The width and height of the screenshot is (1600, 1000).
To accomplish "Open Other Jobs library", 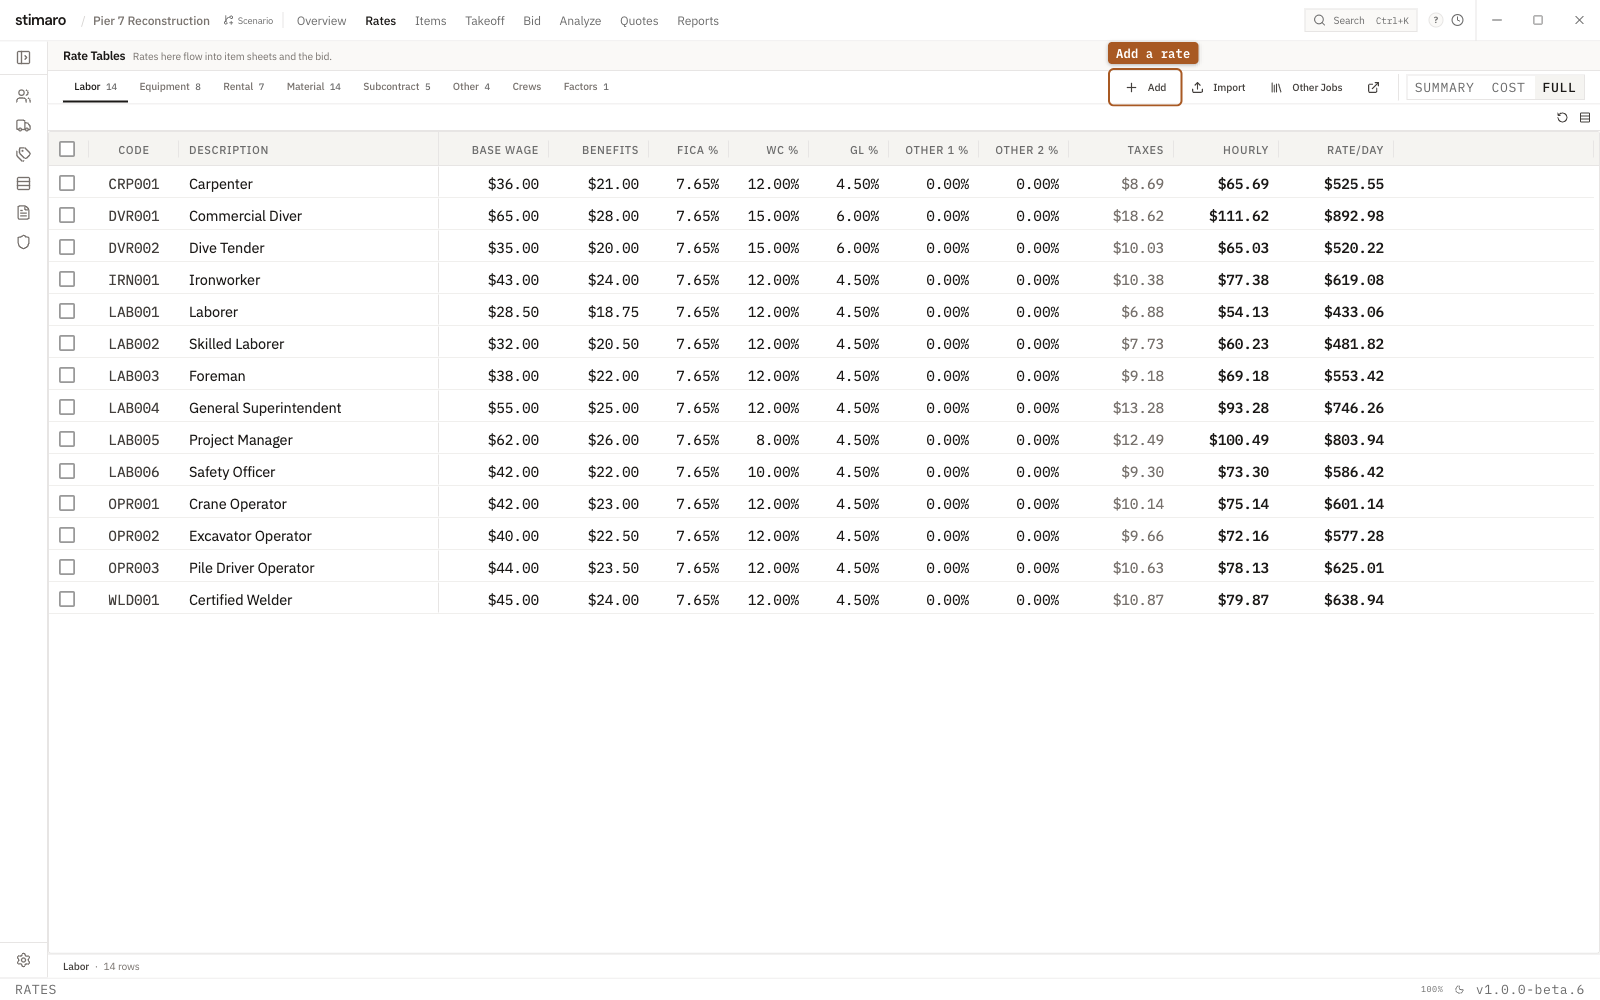I will [1306, 88].
